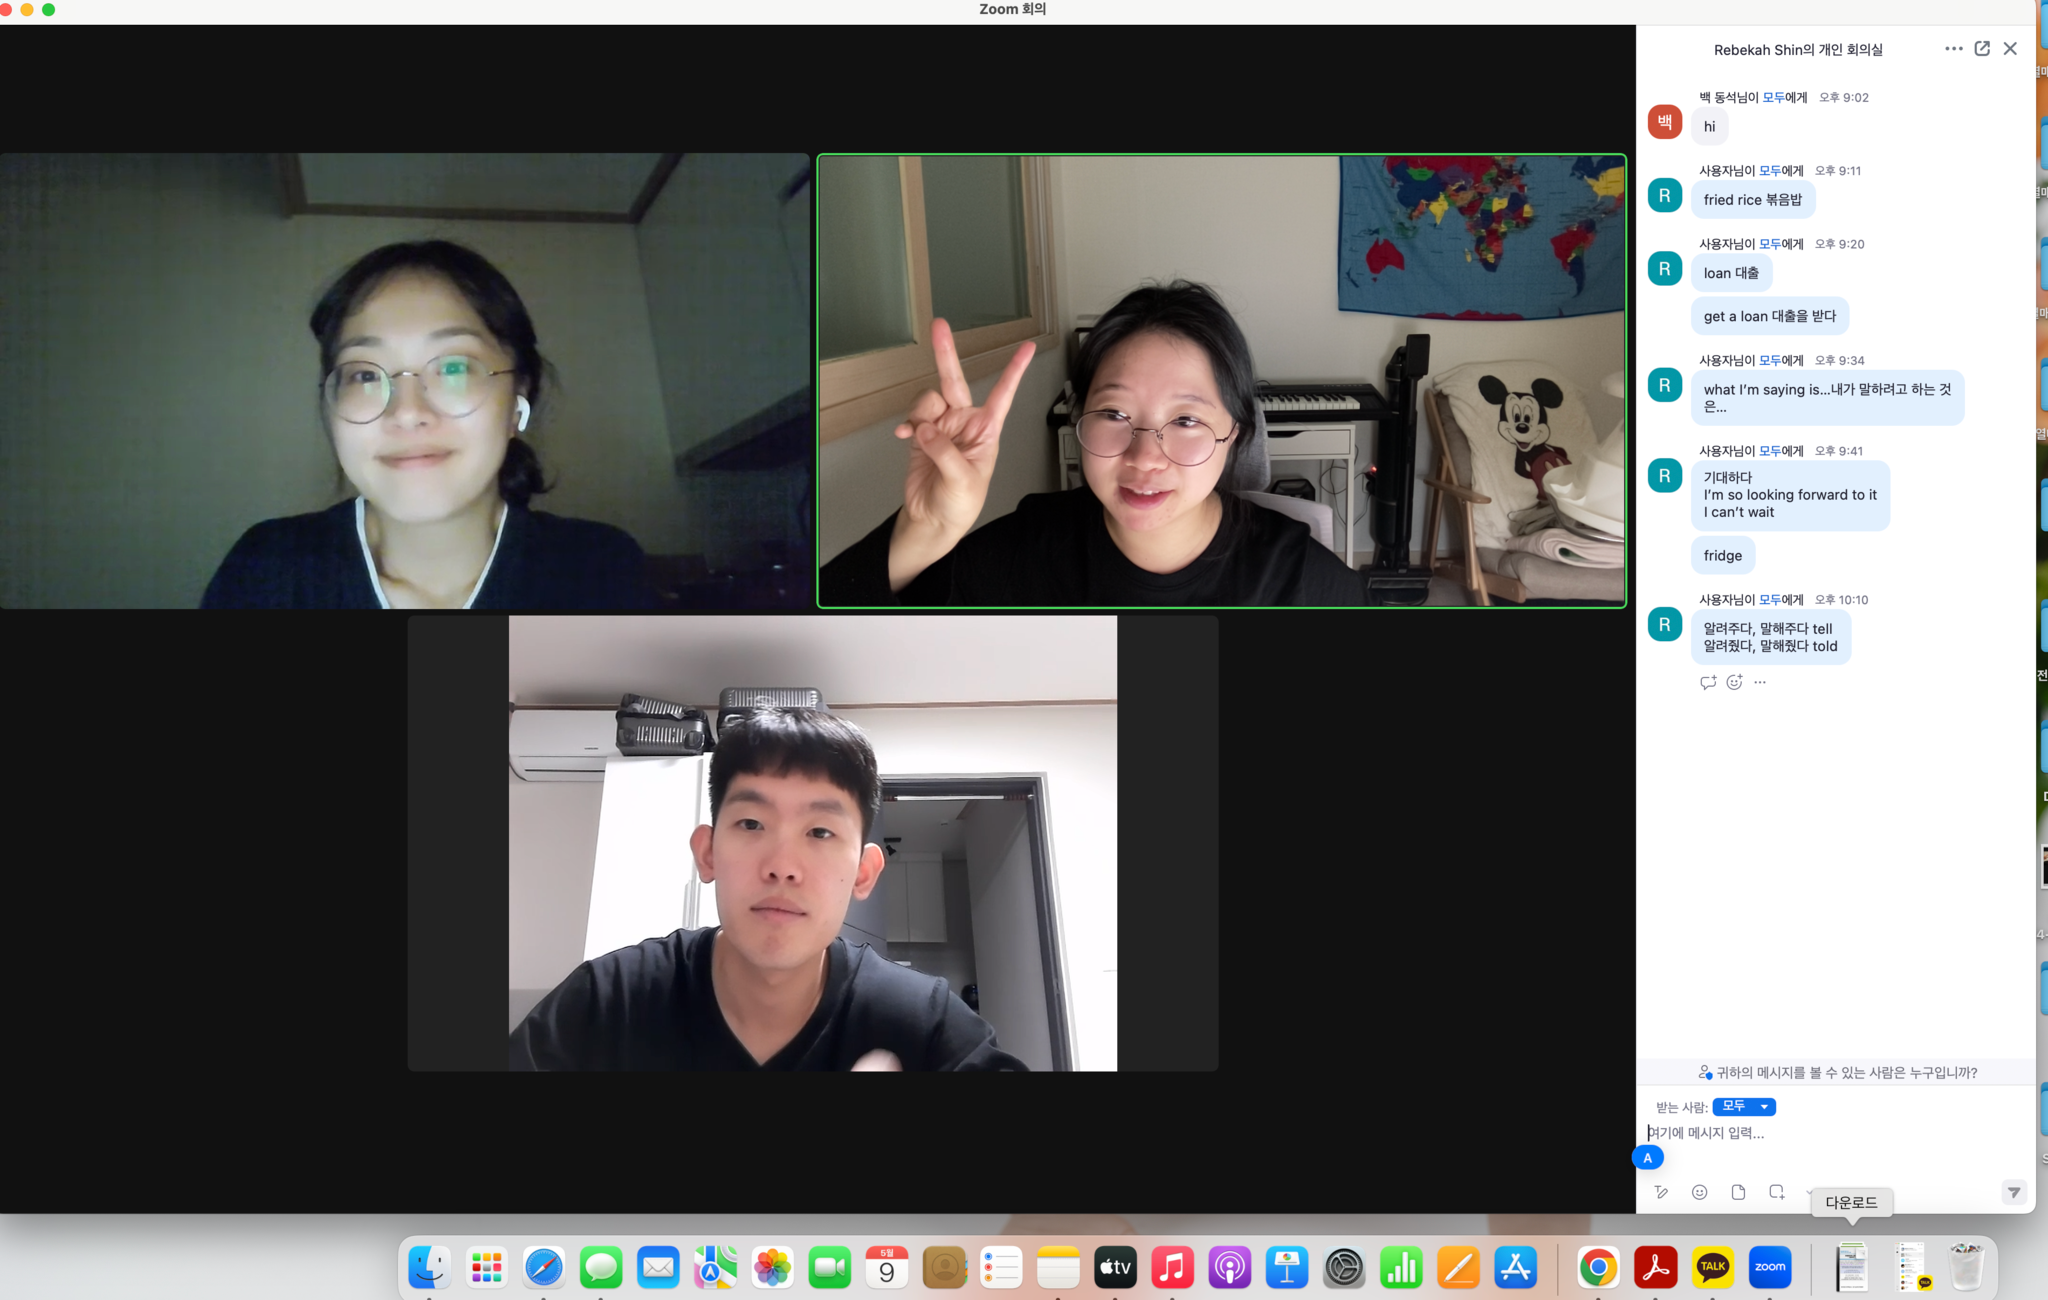Add an emoji reaction to the last message

point(1734,682)
